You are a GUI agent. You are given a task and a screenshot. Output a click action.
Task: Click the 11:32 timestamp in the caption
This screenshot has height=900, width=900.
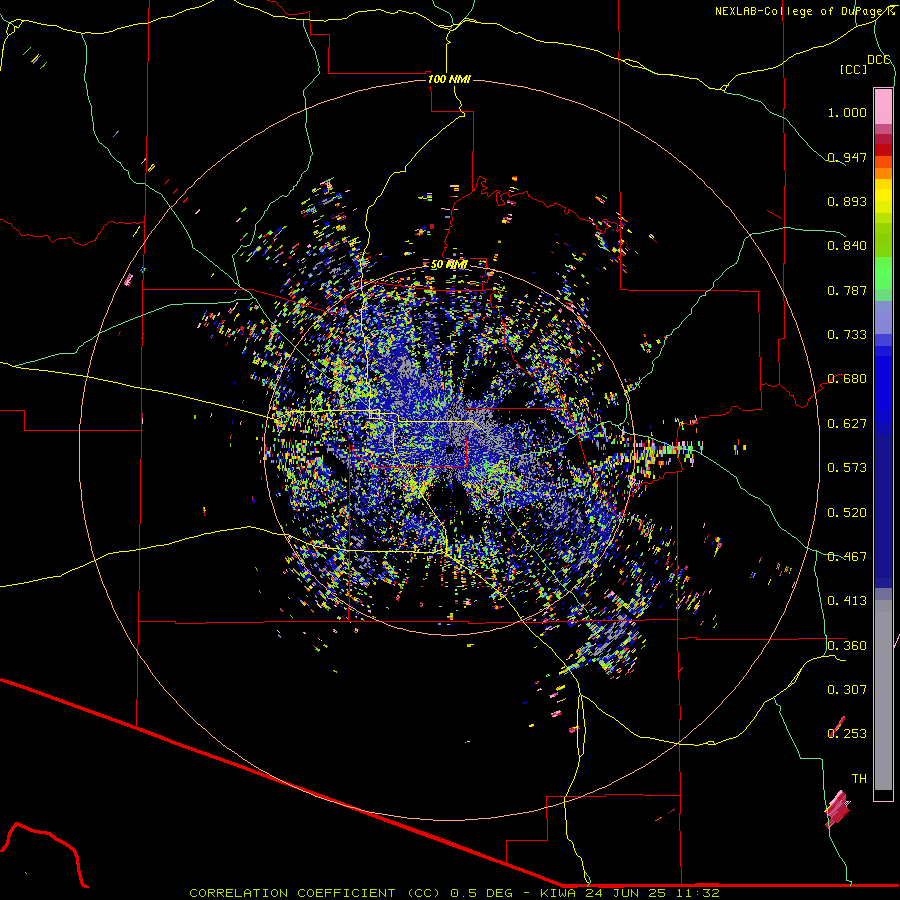tap(697, 893)
